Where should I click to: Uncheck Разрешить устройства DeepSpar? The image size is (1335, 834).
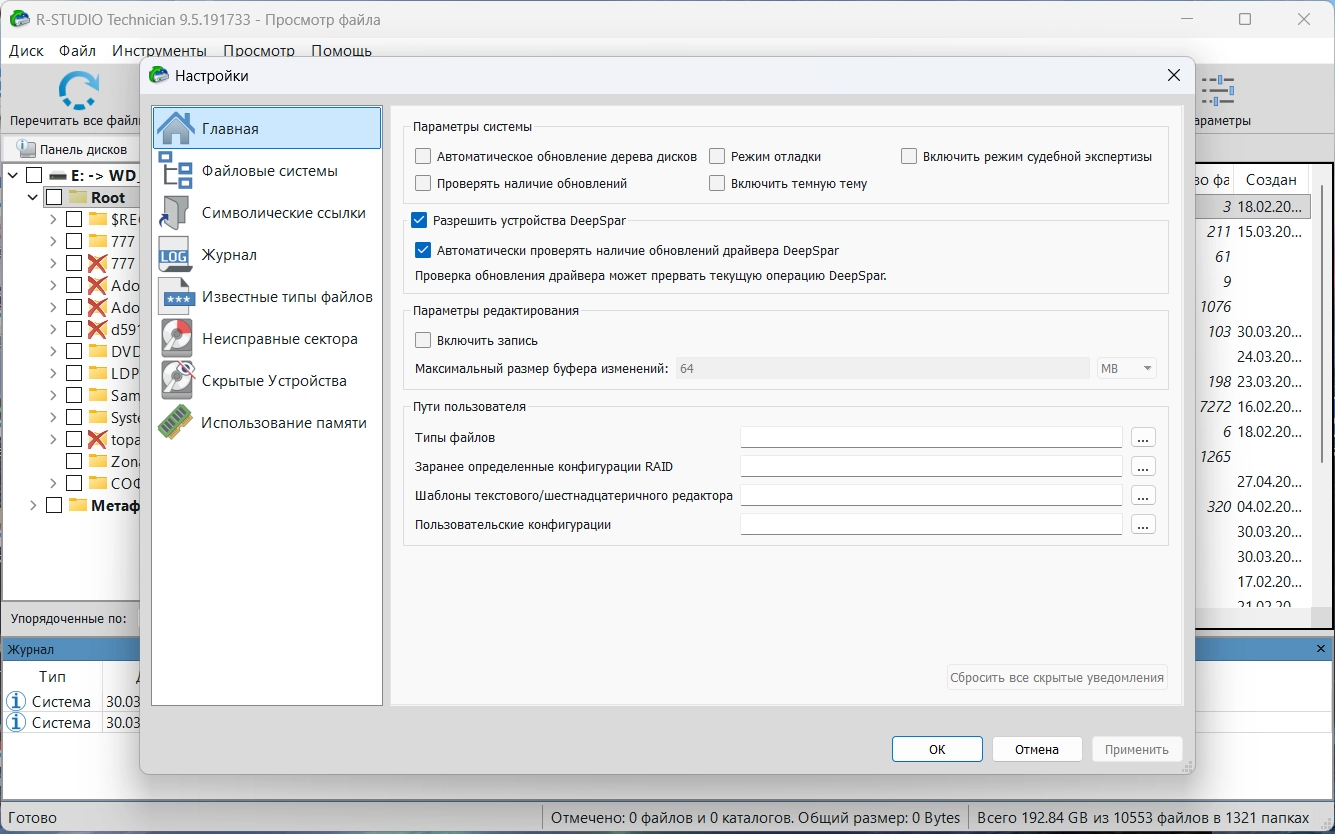(x=419, y=220)
